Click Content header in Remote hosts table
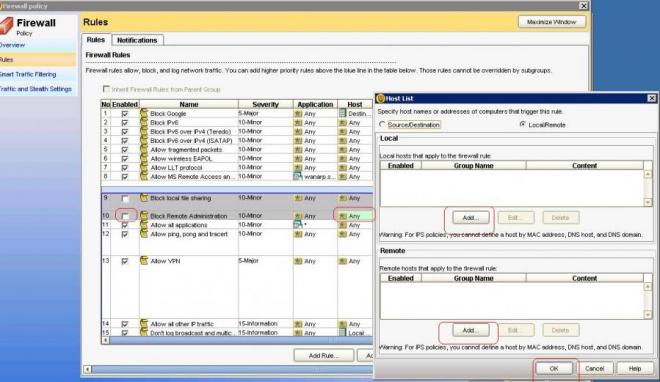The height and width of the screenshot is (382, 660). (584, 278)
